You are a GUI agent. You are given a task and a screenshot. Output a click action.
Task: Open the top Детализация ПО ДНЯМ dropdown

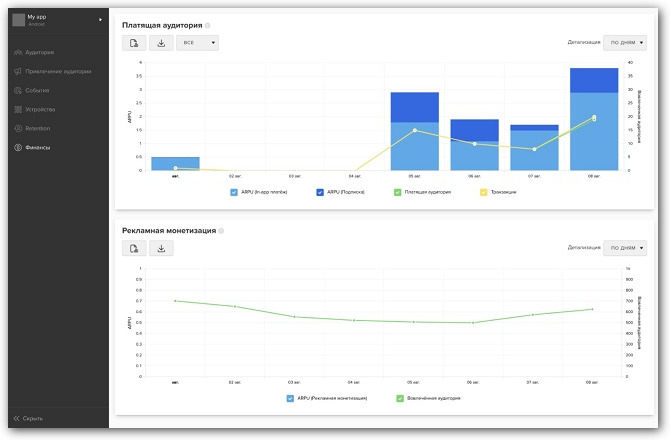coord(625,43)
